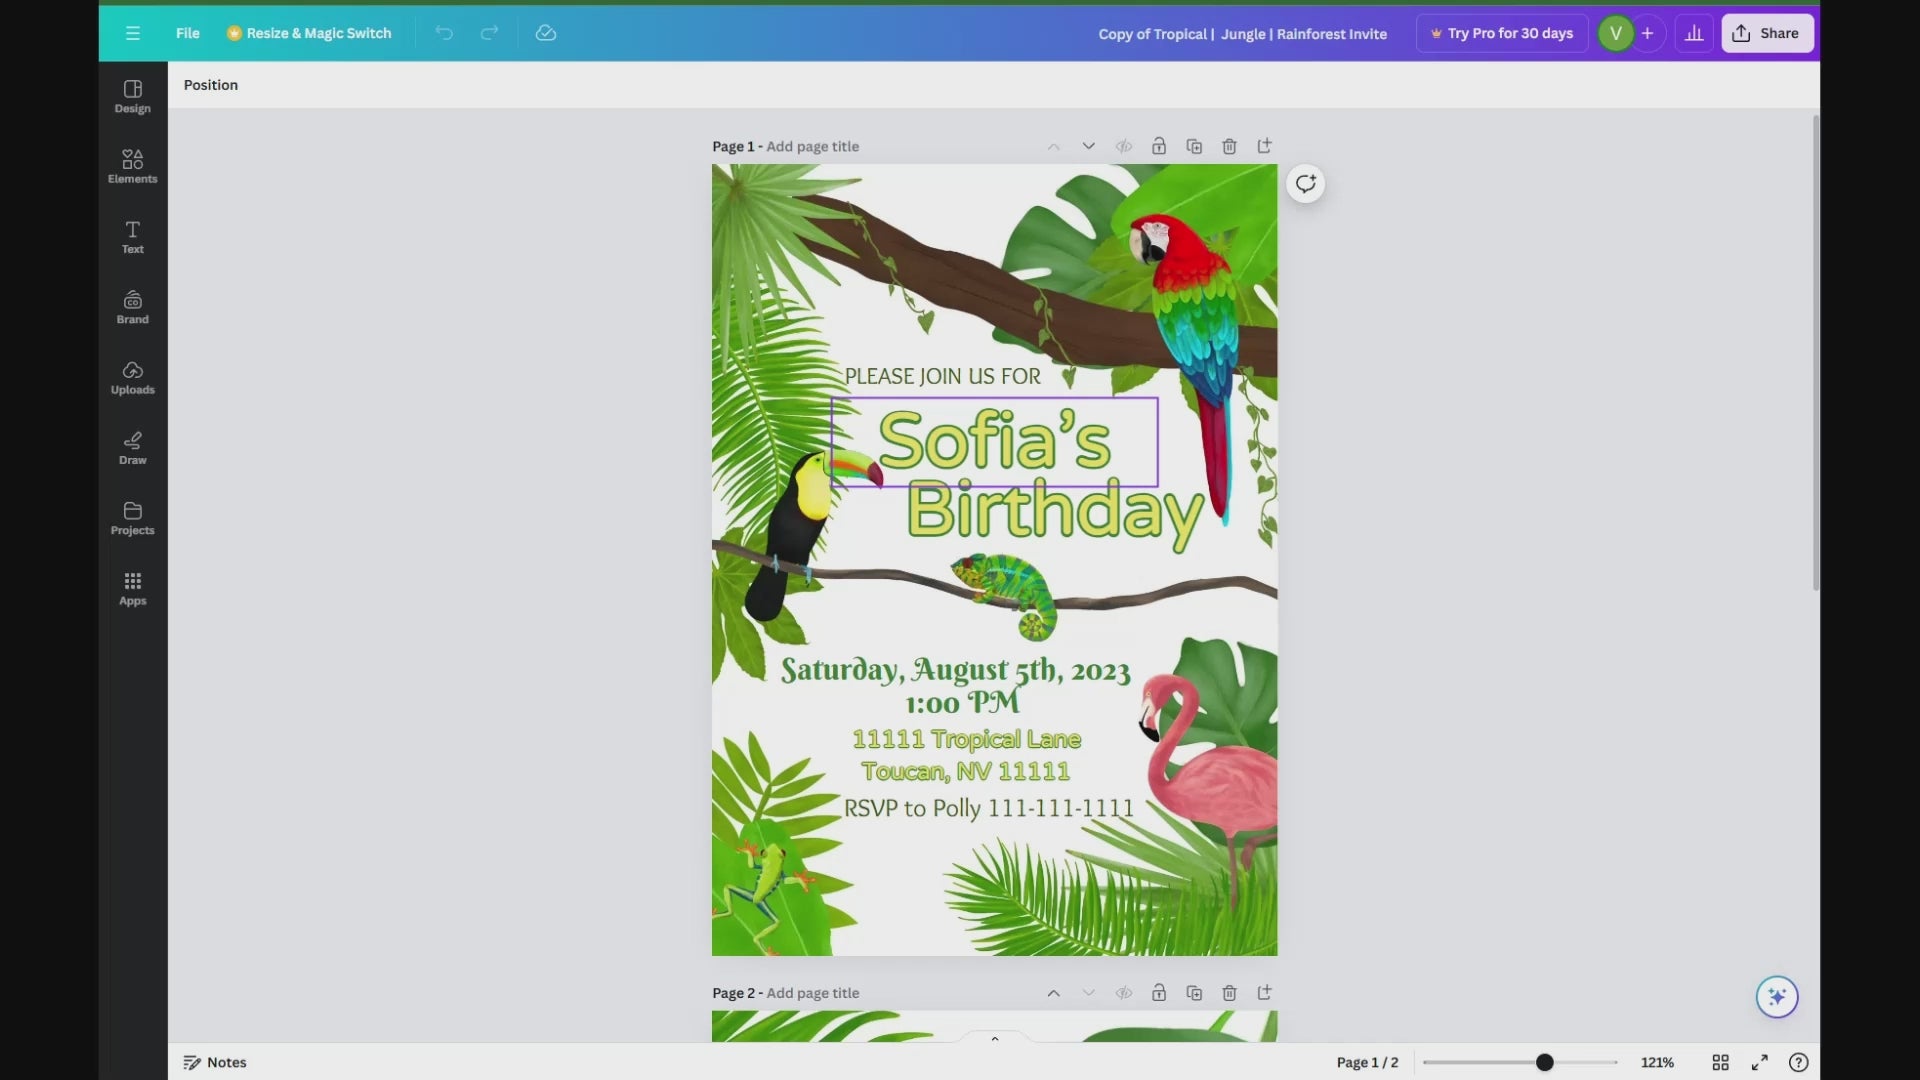Open the File menu
The height and width of the screenshot is (1080, 1920).
[x=187, y=33]
